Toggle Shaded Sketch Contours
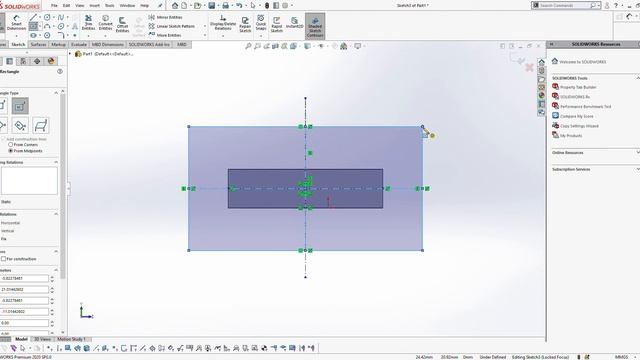 [x=315, y=26]
